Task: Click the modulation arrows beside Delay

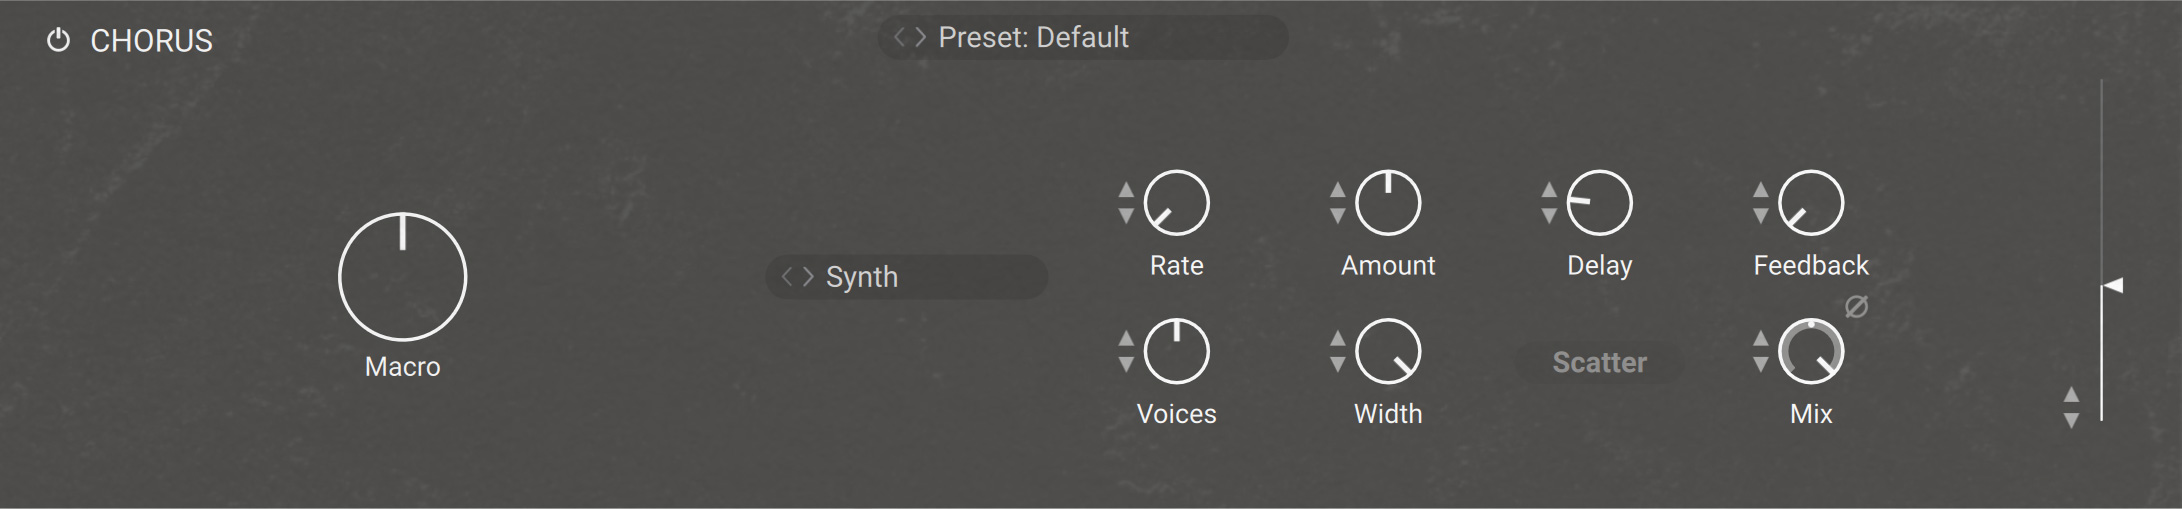Action: (x=1549, y=203)
